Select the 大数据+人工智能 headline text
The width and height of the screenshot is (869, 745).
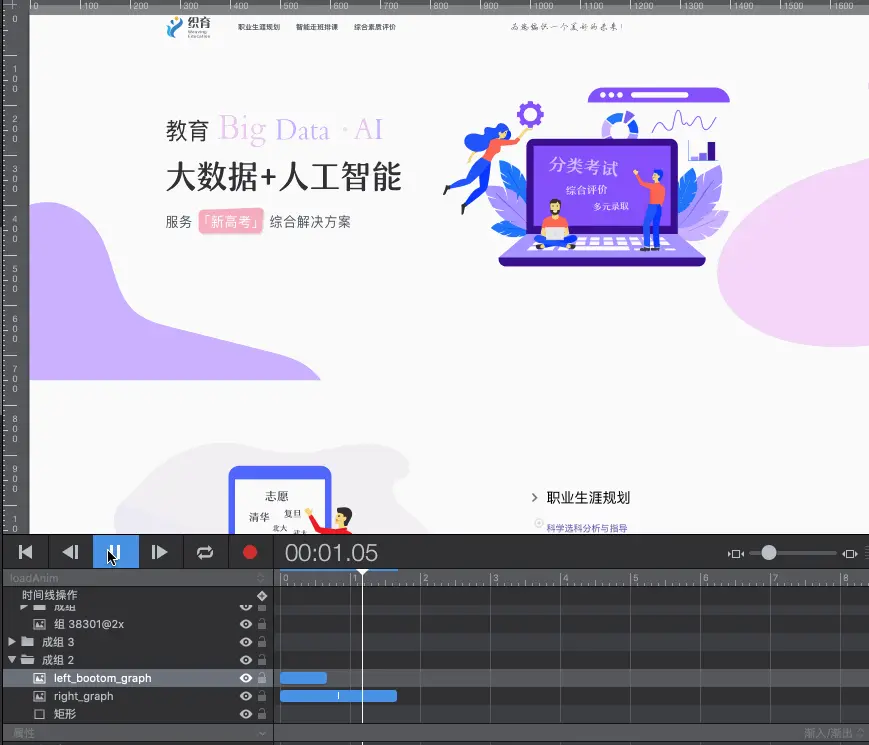(283, 177)
